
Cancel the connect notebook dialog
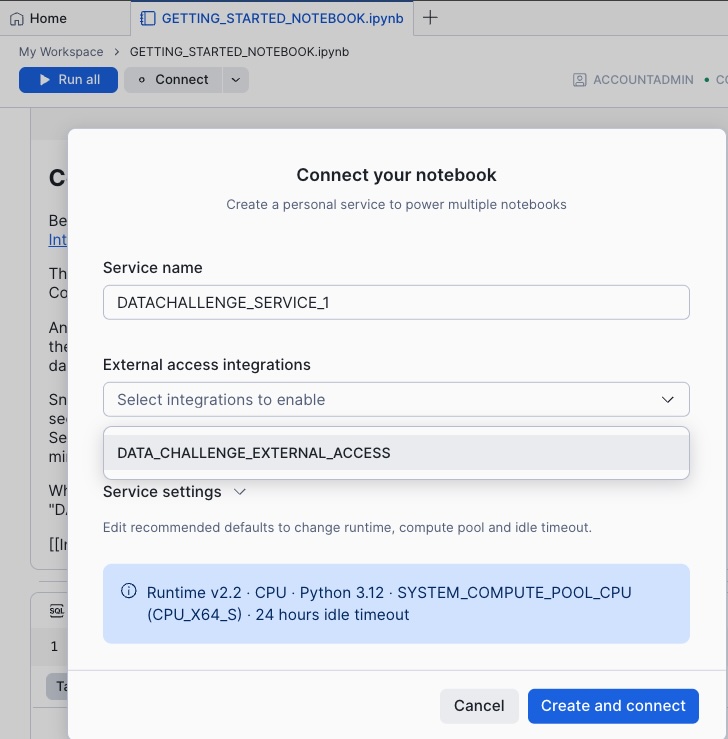coord(479,705)
